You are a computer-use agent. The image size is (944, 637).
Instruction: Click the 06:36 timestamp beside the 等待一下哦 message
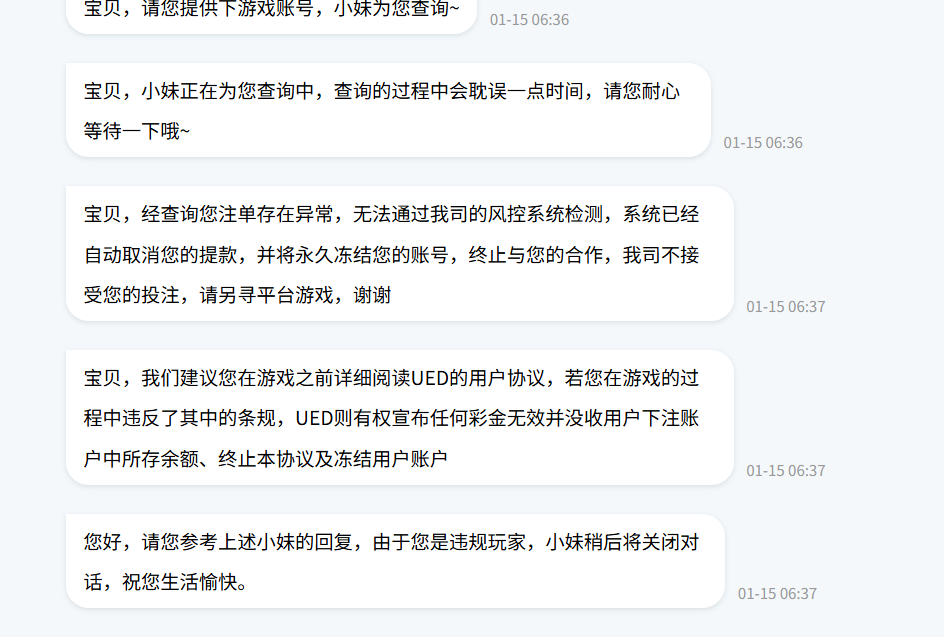763,143
